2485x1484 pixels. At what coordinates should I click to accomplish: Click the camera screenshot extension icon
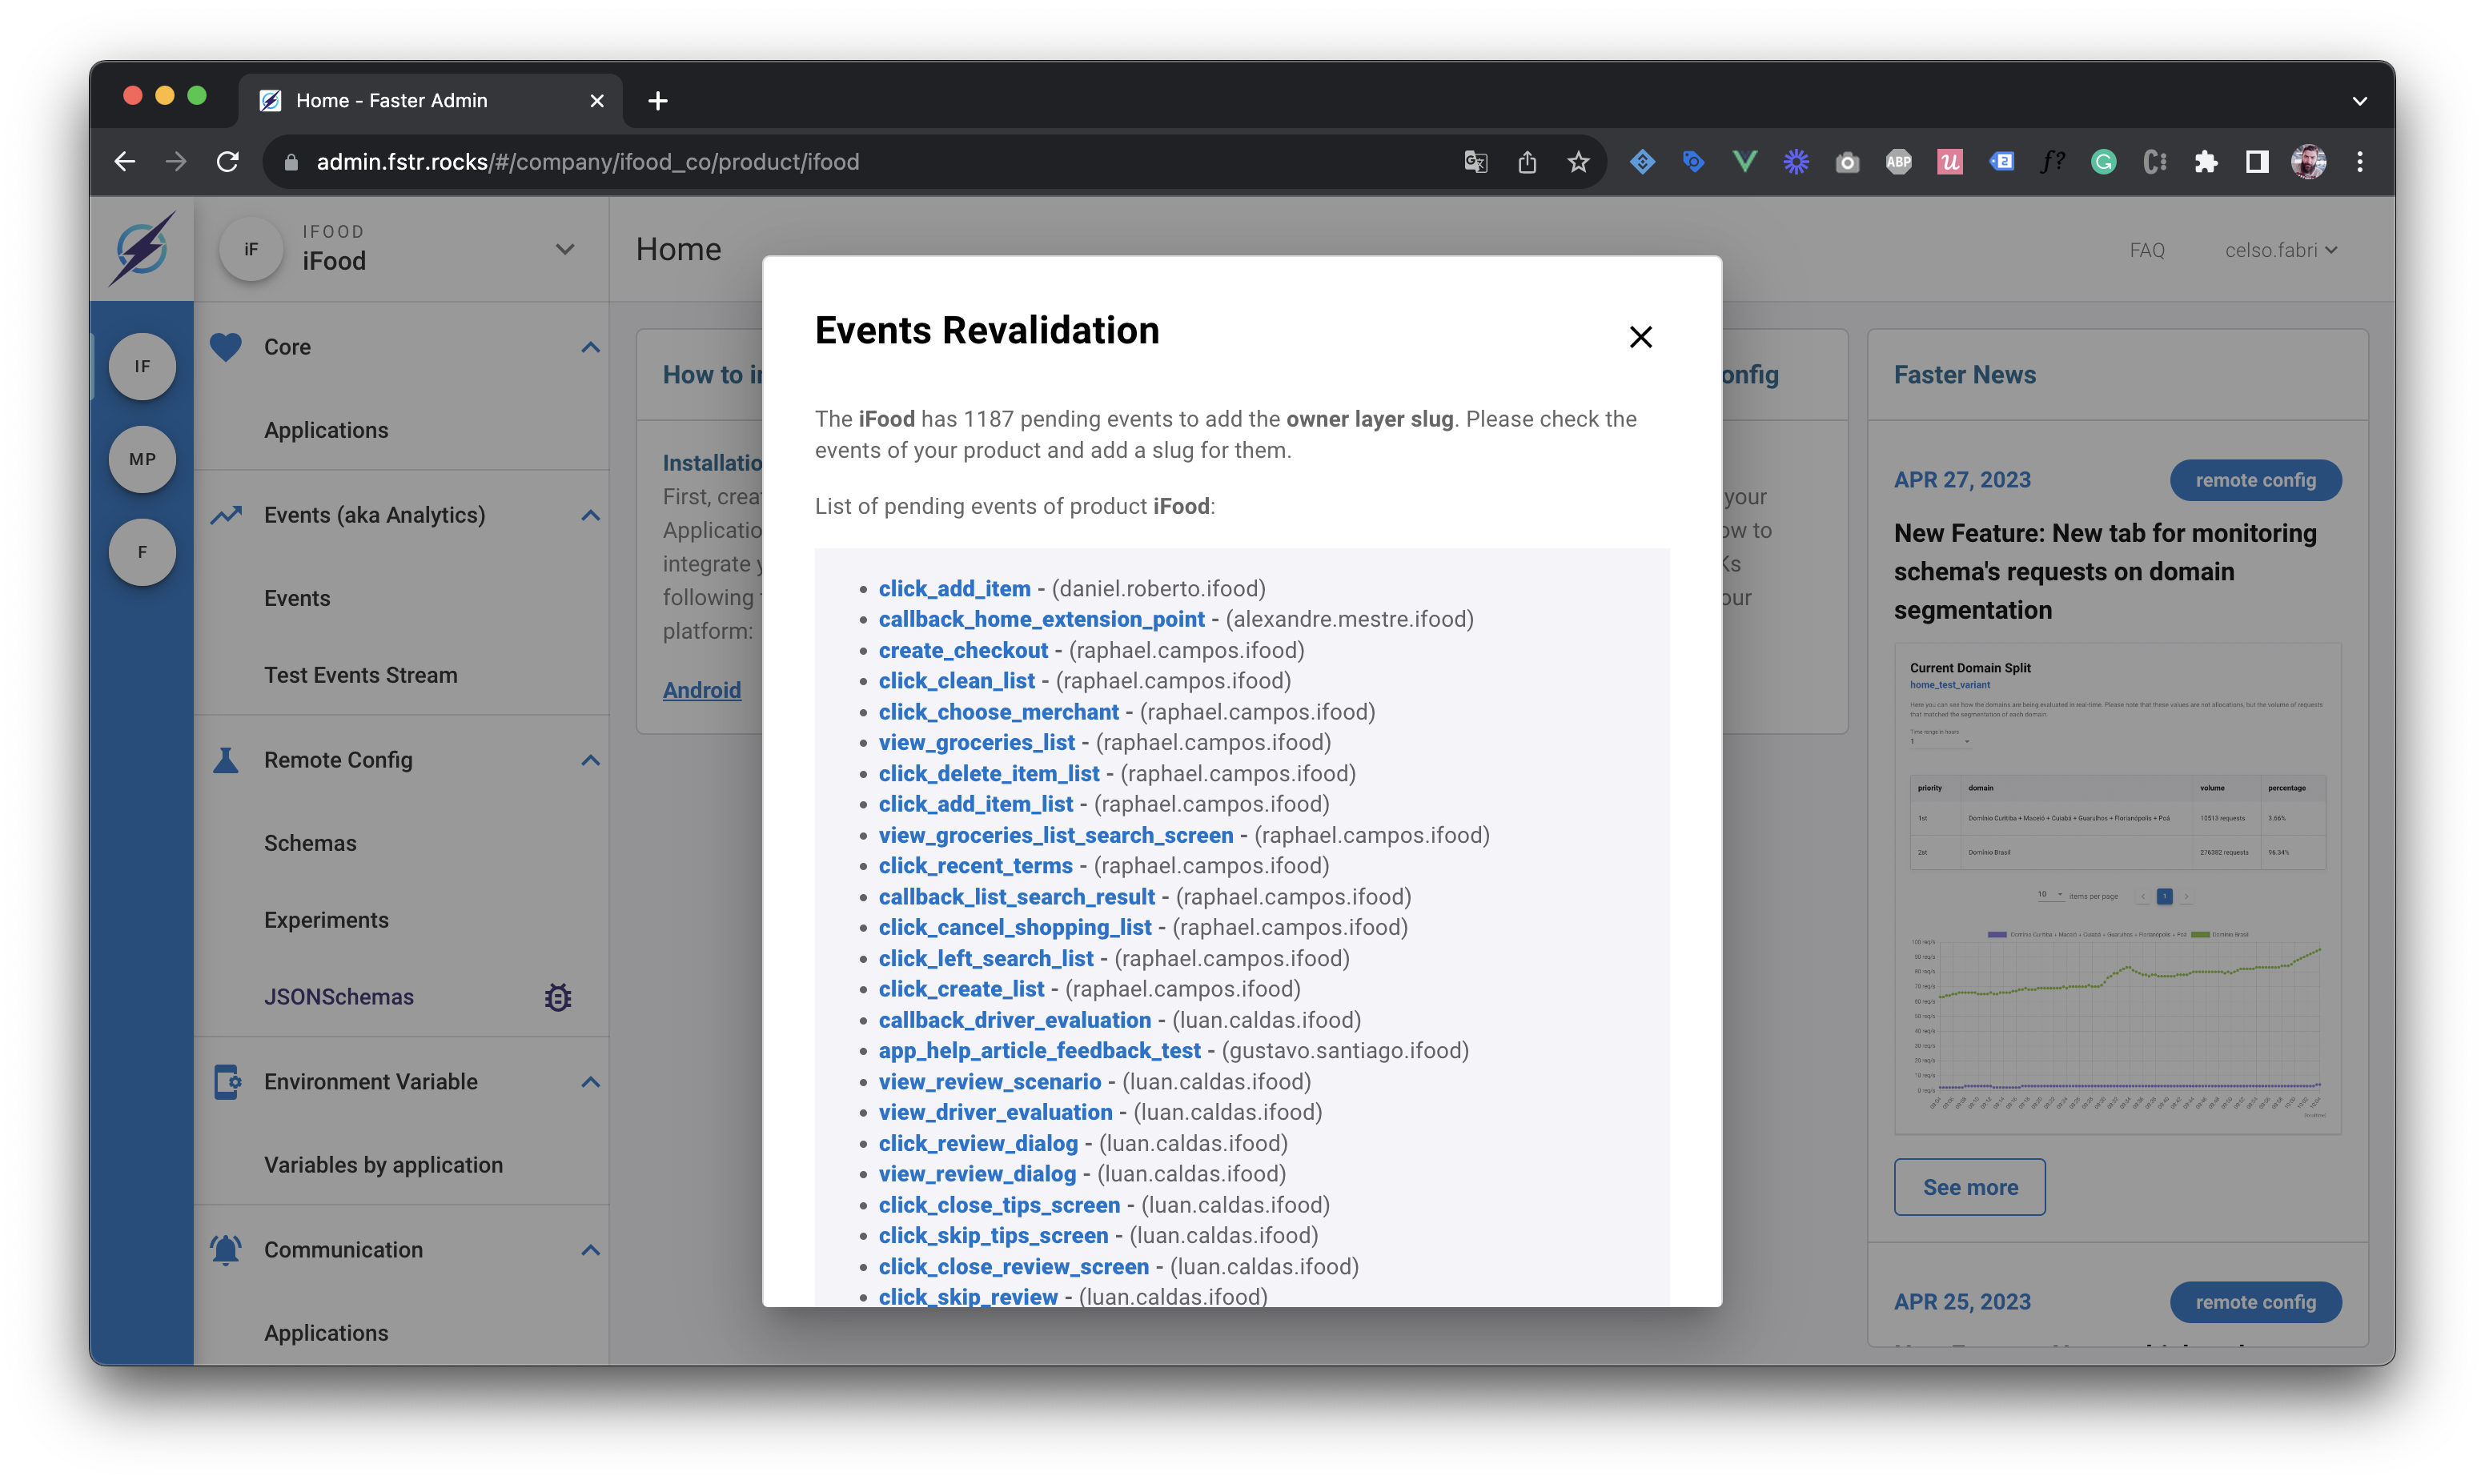tap(1848, 162)
